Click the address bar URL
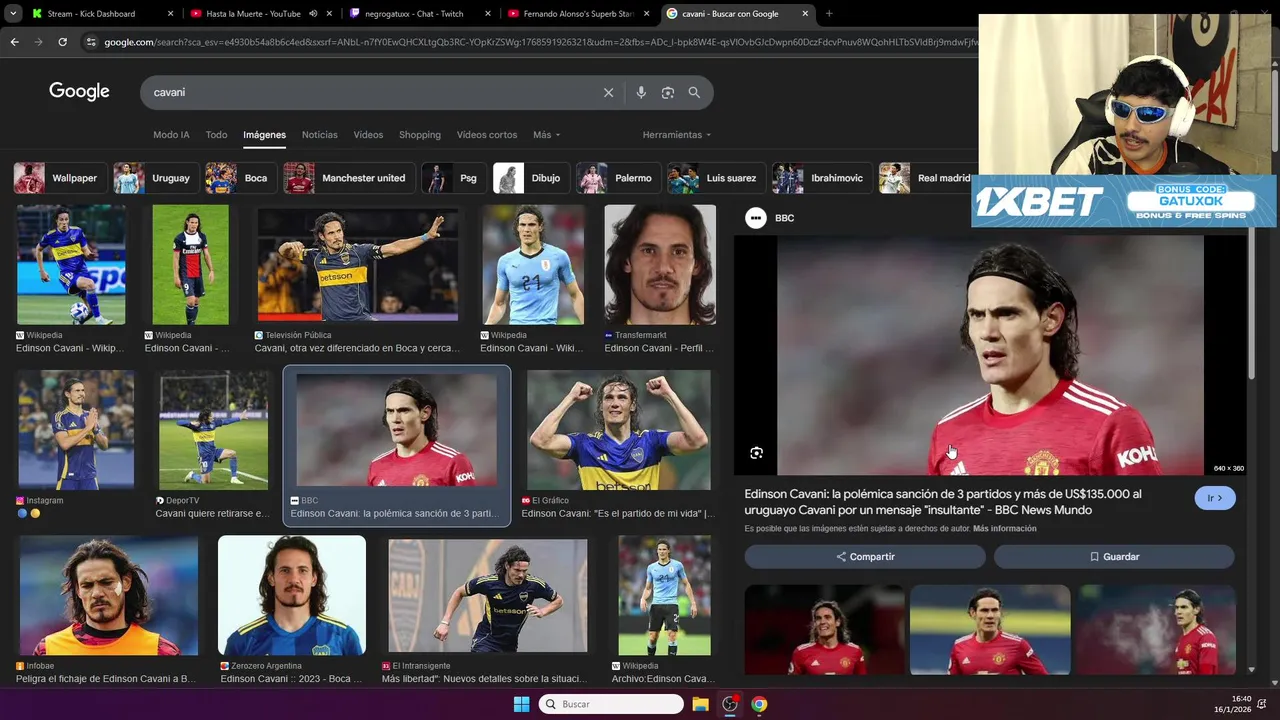Screen dimensions: 1280x720 point(540,42)
